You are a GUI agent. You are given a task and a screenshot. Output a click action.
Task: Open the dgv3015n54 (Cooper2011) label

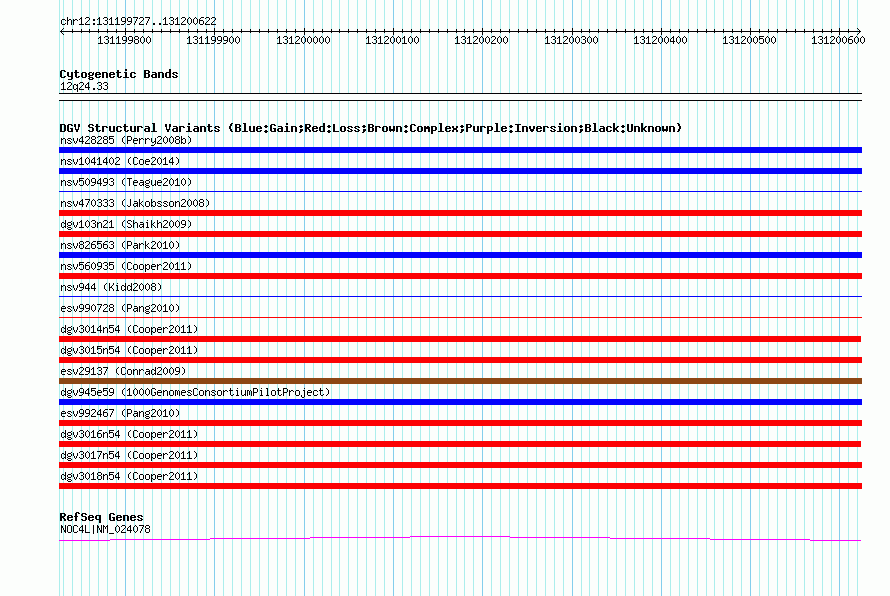pyautogui.click(x=129, y=350)
